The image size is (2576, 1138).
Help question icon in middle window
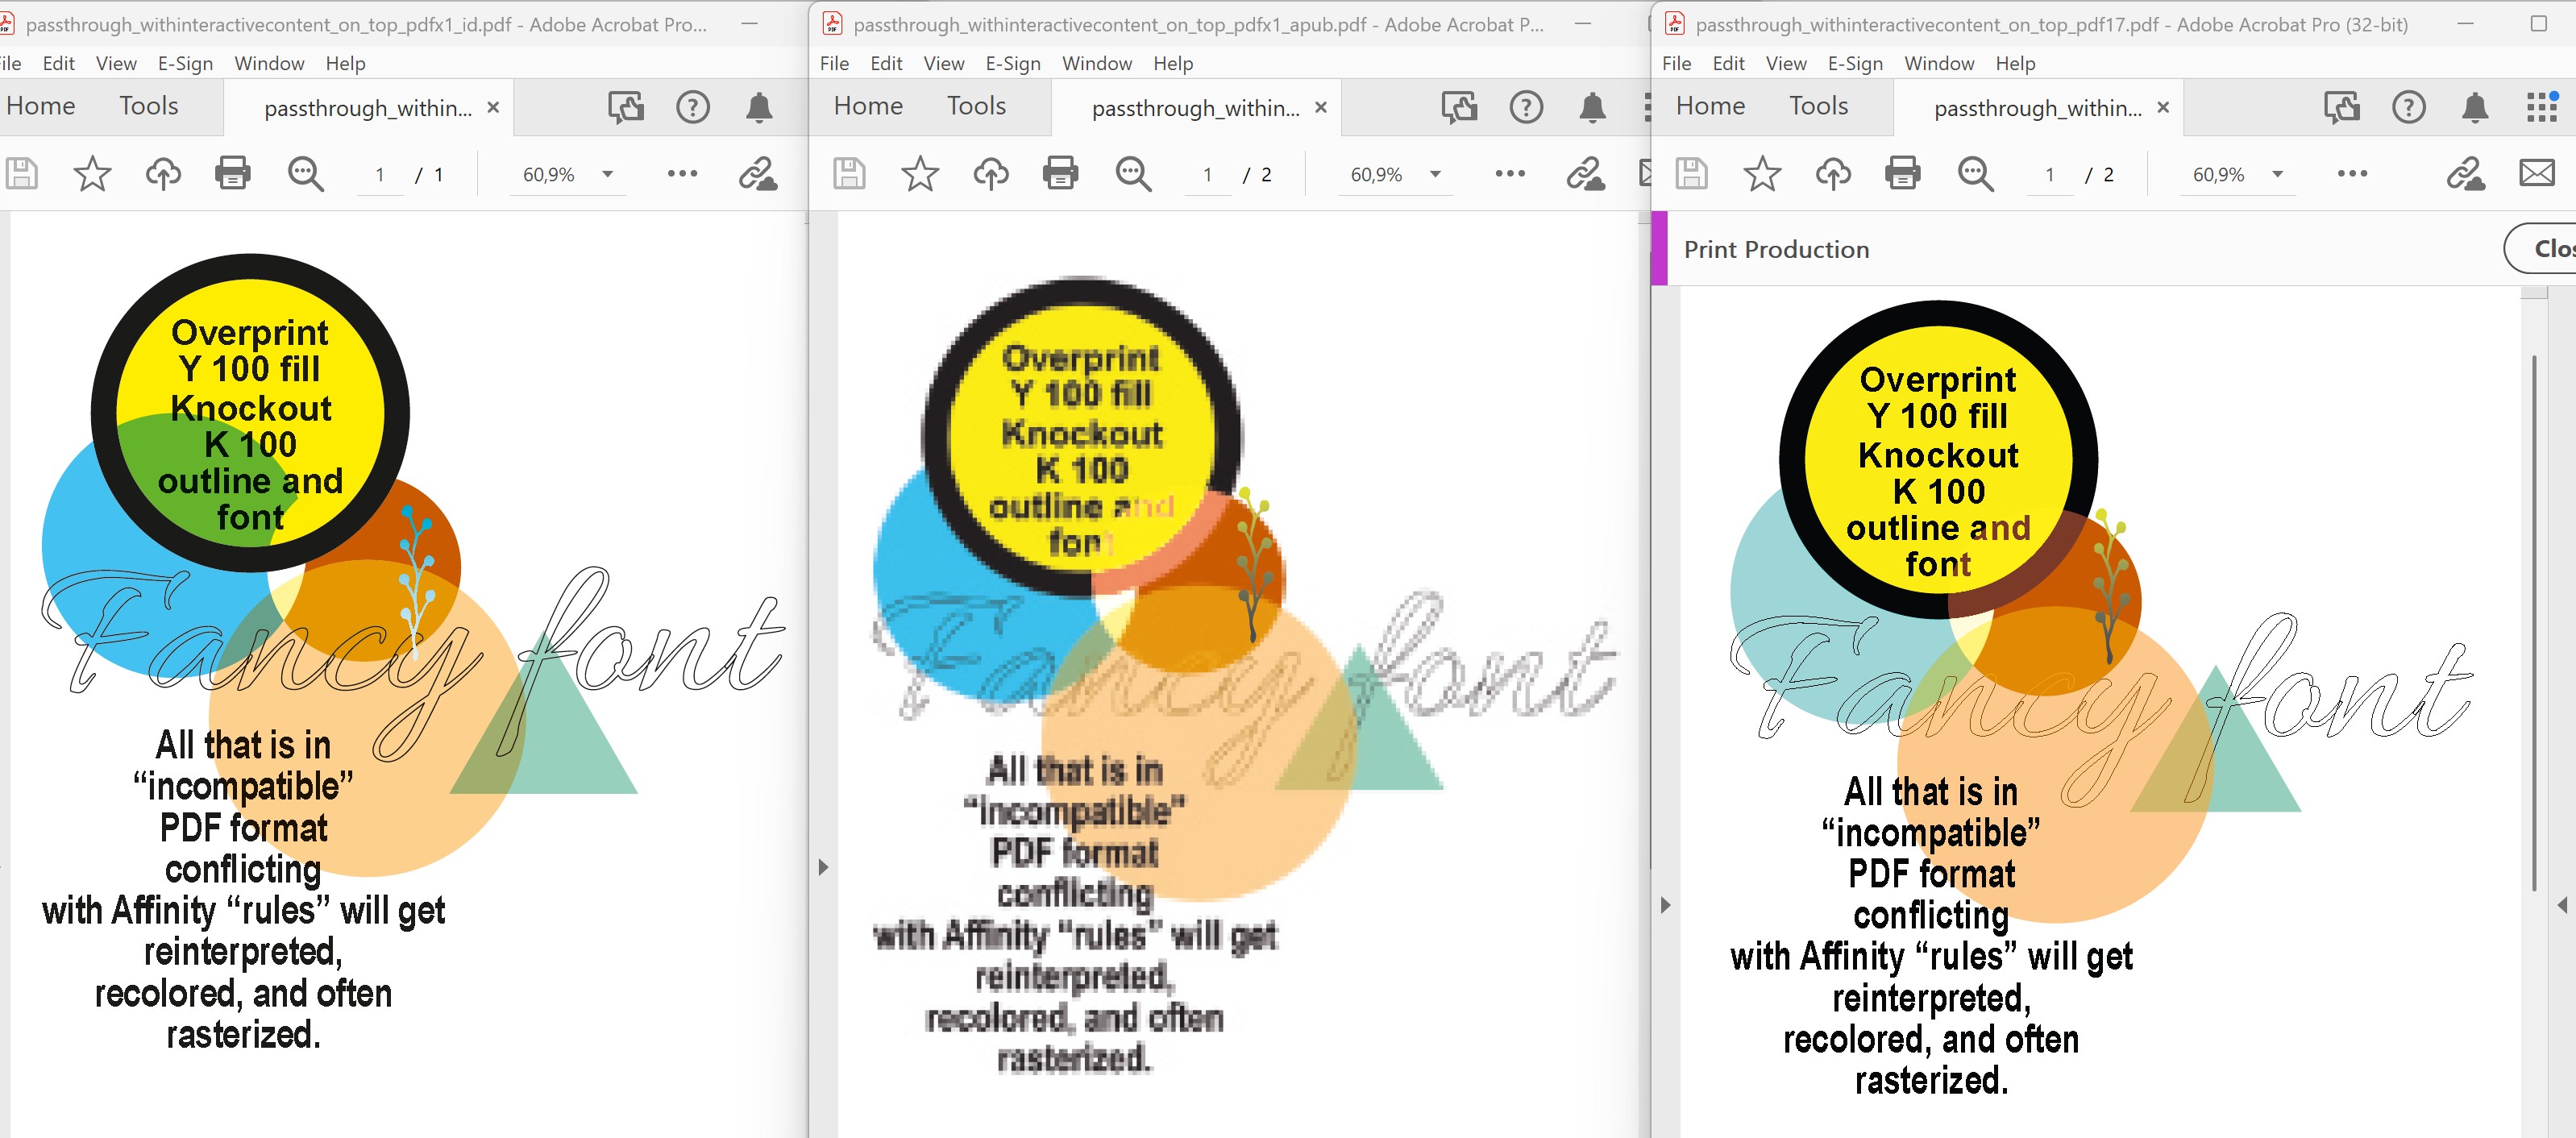1526,107
